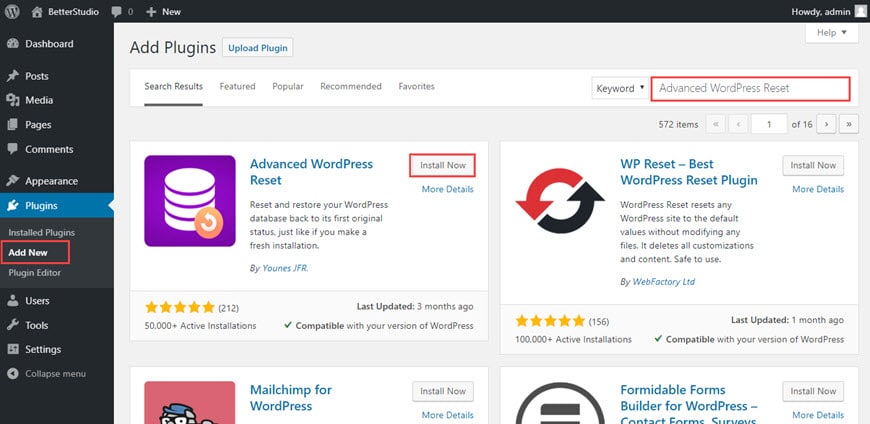Viewport: 870px width, 424px height.
Task: Install Mailchimp for WordPress plugin
Action: point(443,391)
